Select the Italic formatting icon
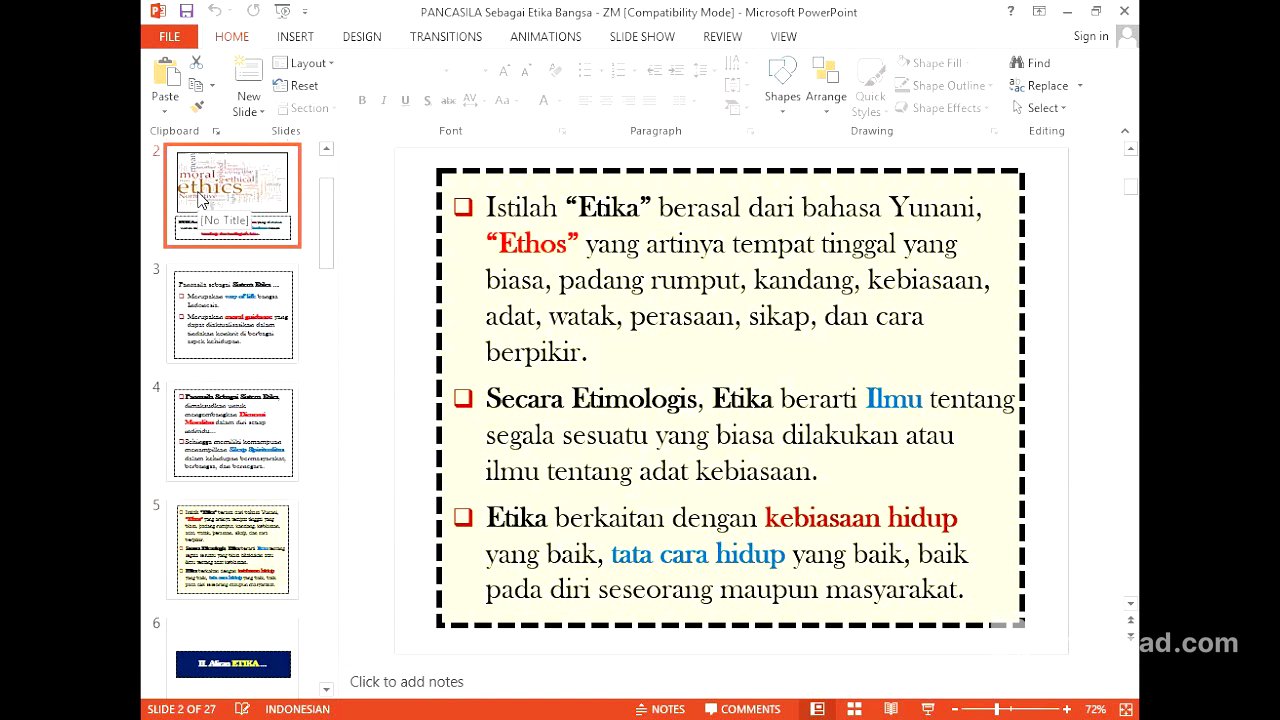The height and width of the screenshot is (720, 1280). (x=384, y=100)
